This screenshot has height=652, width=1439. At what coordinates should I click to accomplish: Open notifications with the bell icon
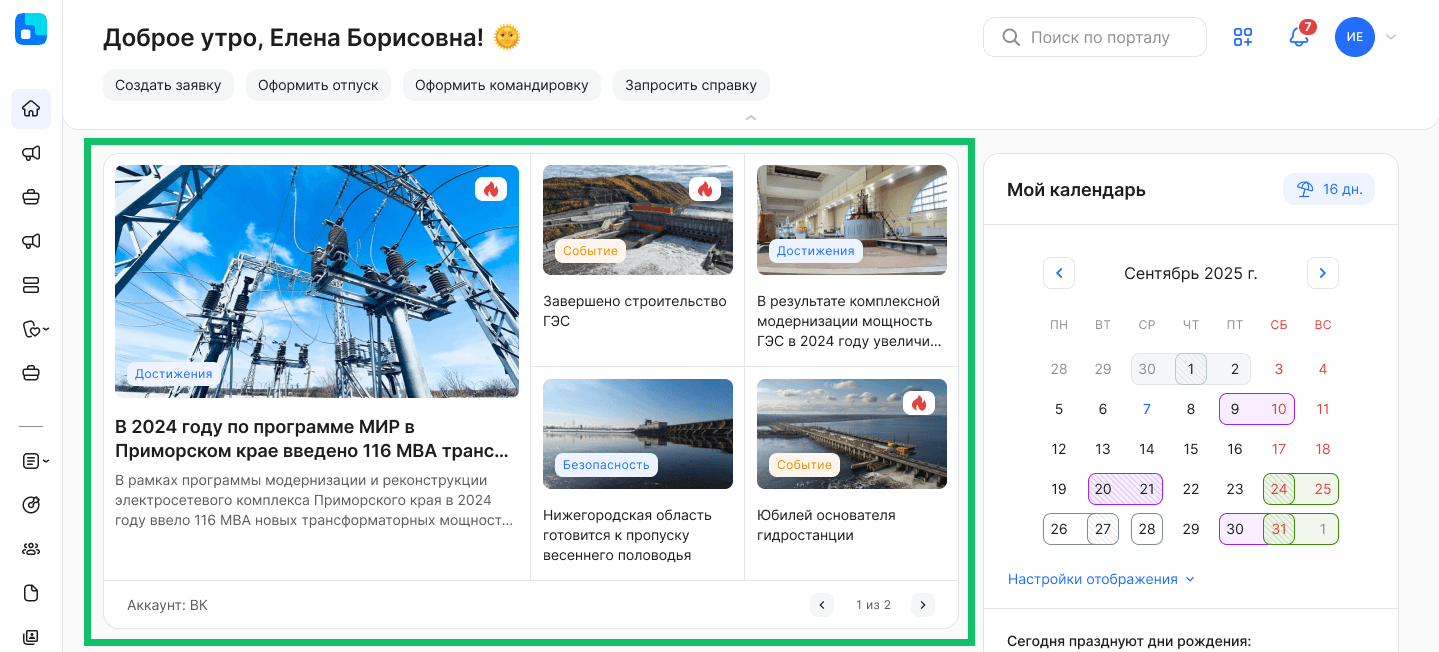pos(1299,37)
